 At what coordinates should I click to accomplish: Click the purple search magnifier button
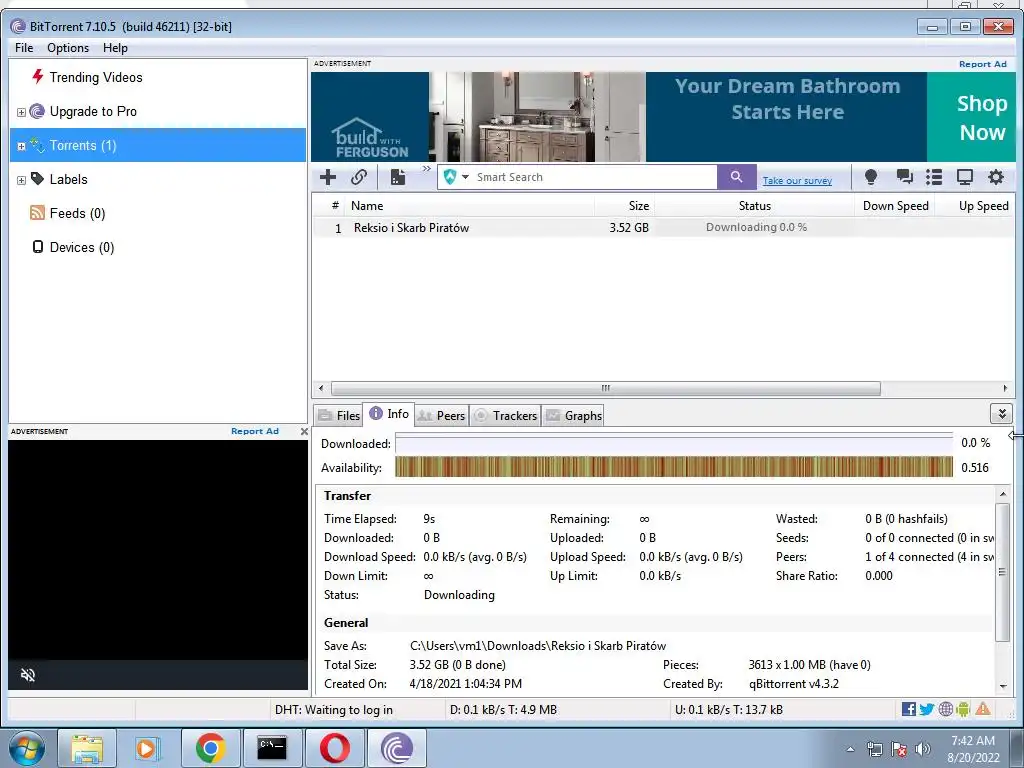click(736, 177)
